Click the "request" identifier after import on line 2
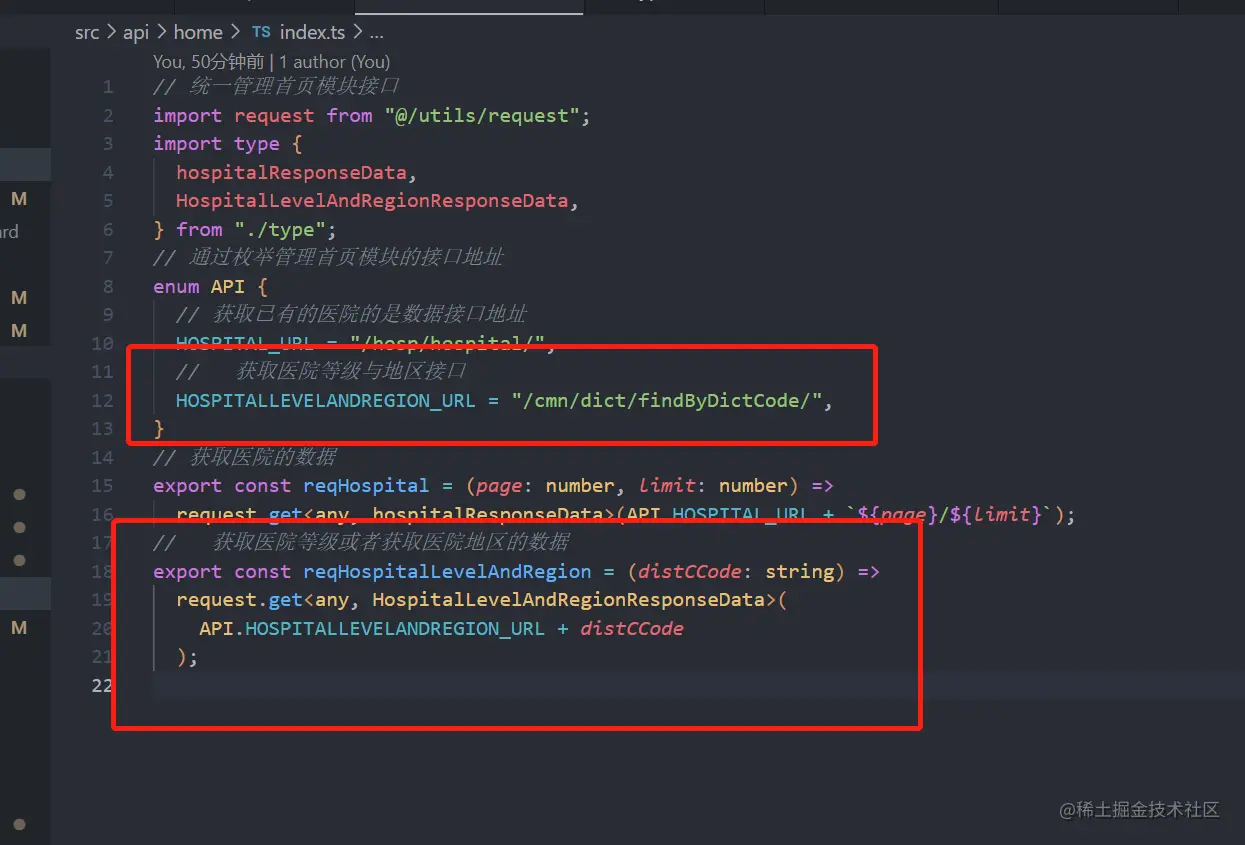This screenshot has height=845, width=1245. (274, 116)
